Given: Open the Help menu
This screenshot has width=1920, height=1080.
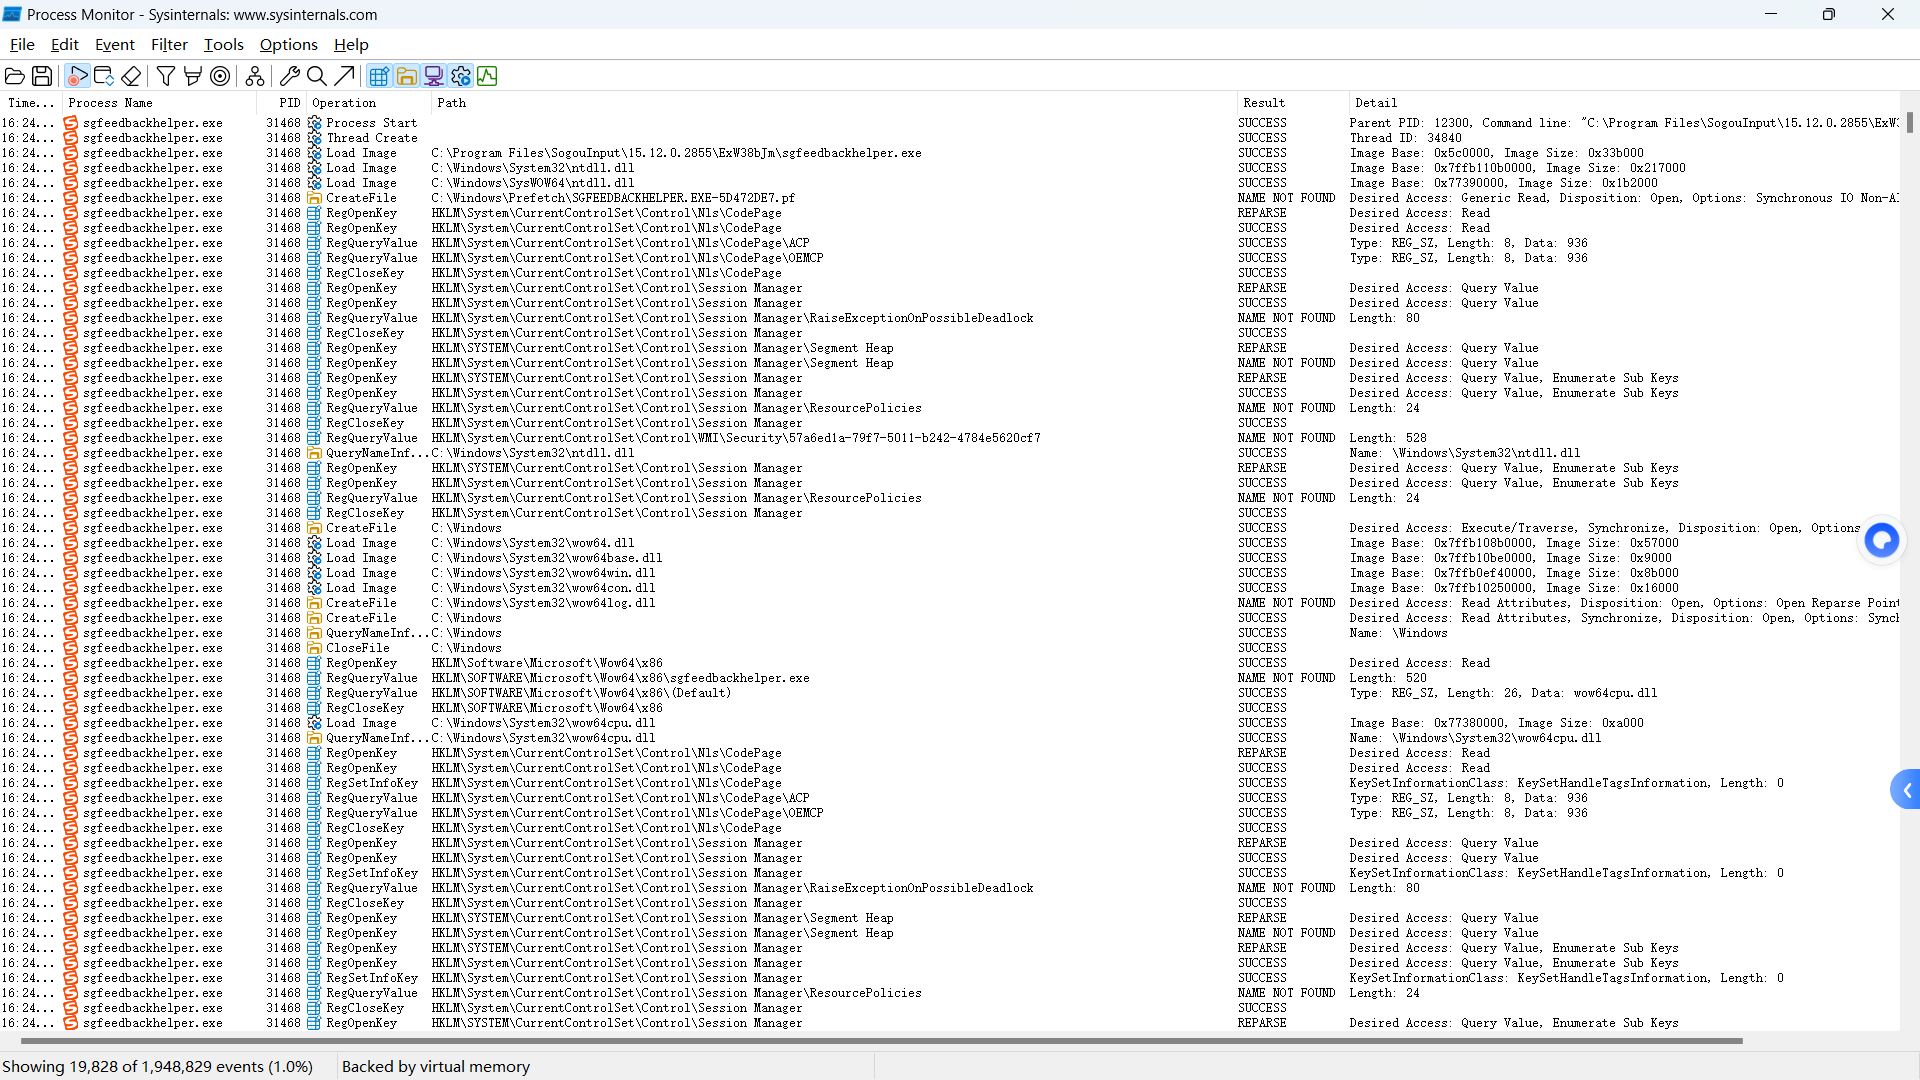Looking at the screenshot, I should tap(351, 45).
